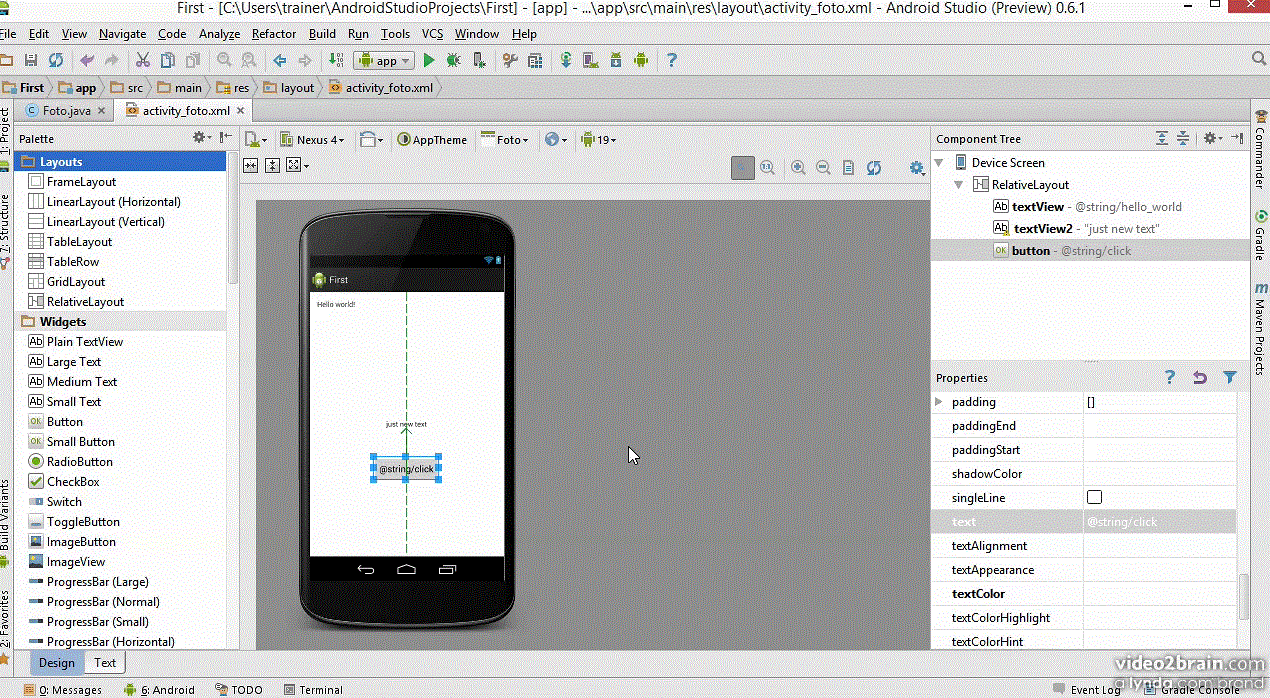This screenshot has width=1270, height=698.
Task: Open the VCS menu
Action: pyautogui.click(x=432, y=33)
